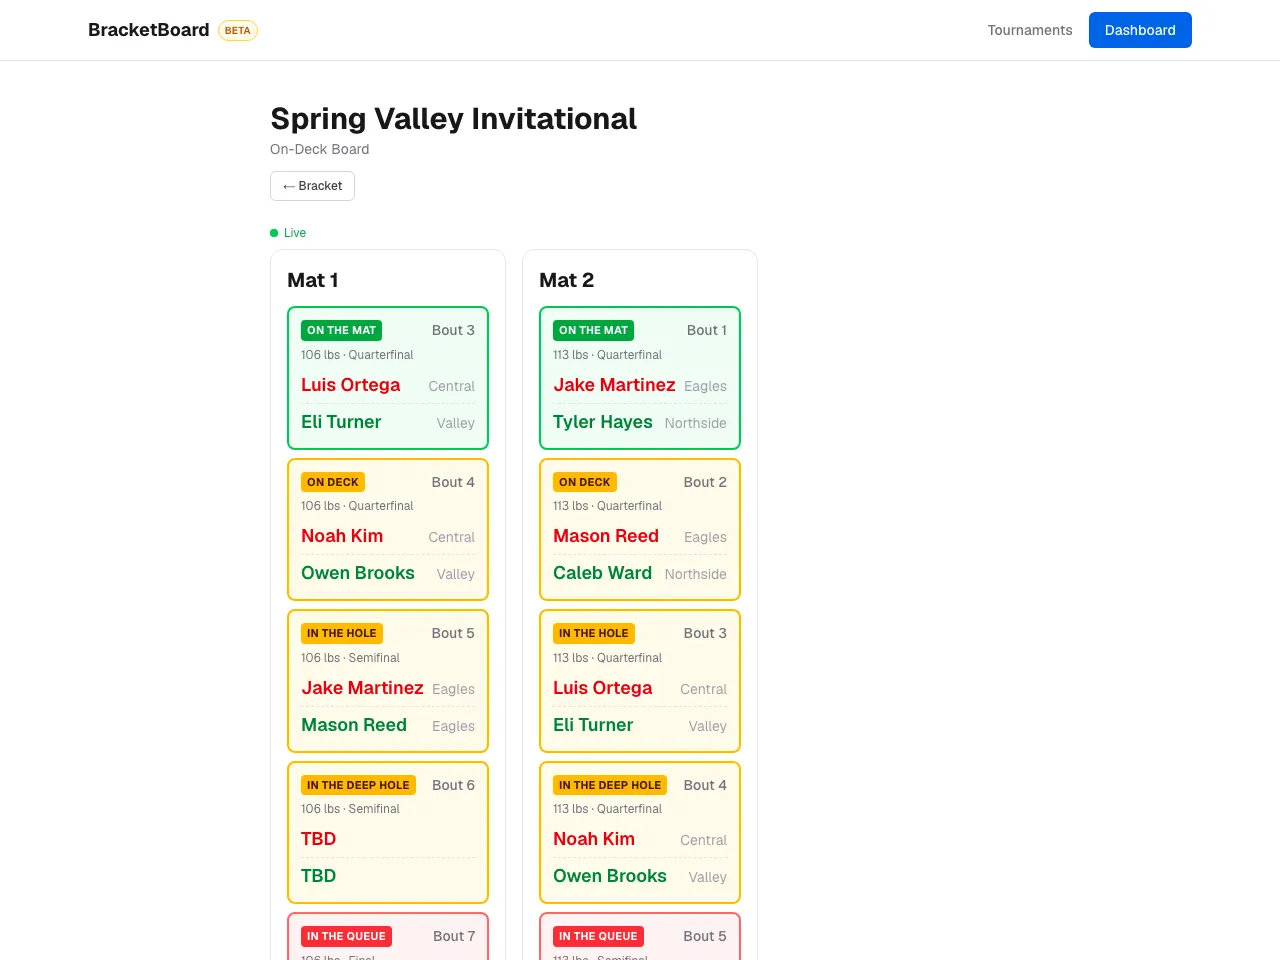Click the ON THE MAT badge on Mat 2

593,330
